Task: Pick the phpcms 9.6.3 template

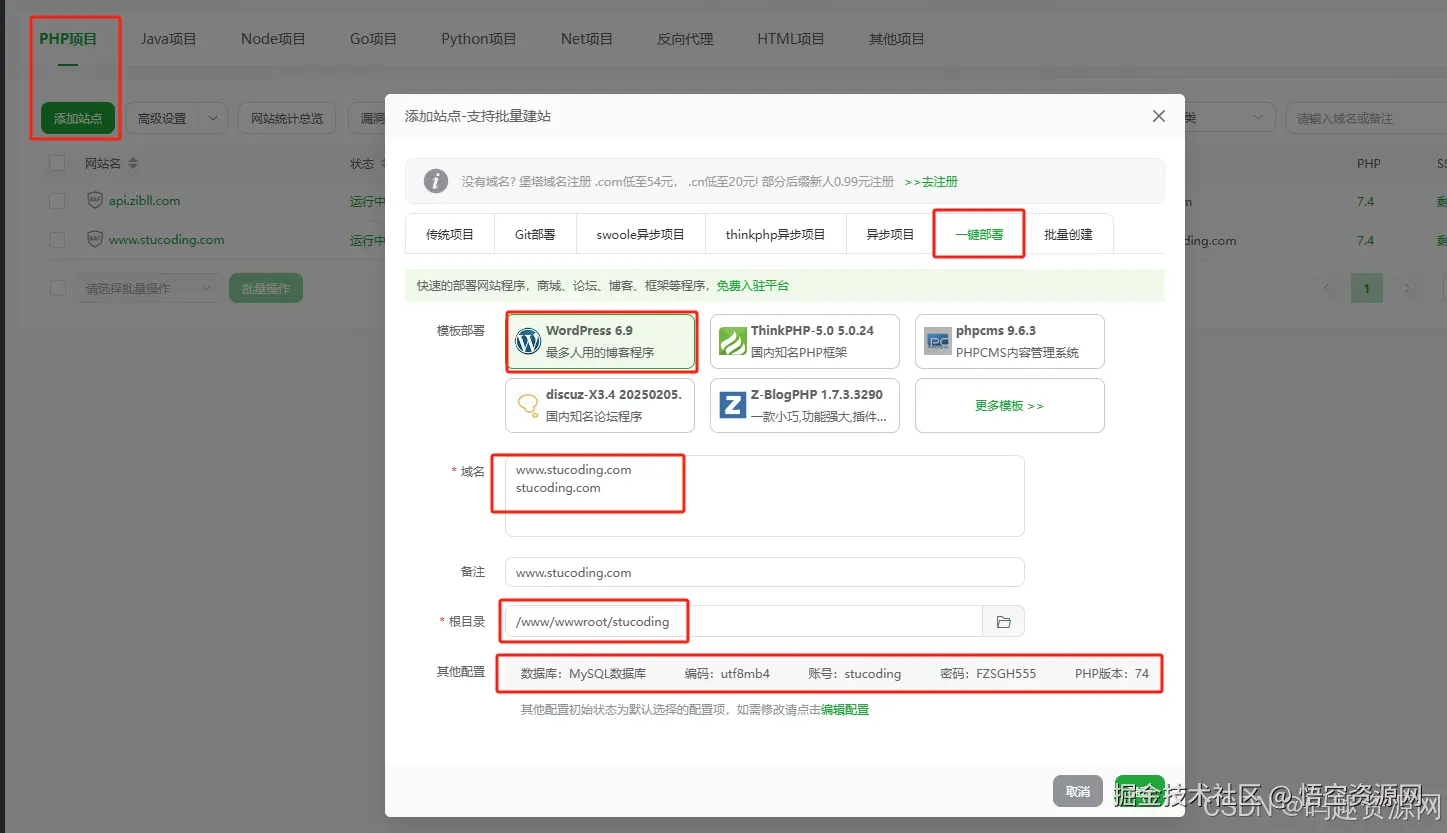Action: tap(1010, 341)
